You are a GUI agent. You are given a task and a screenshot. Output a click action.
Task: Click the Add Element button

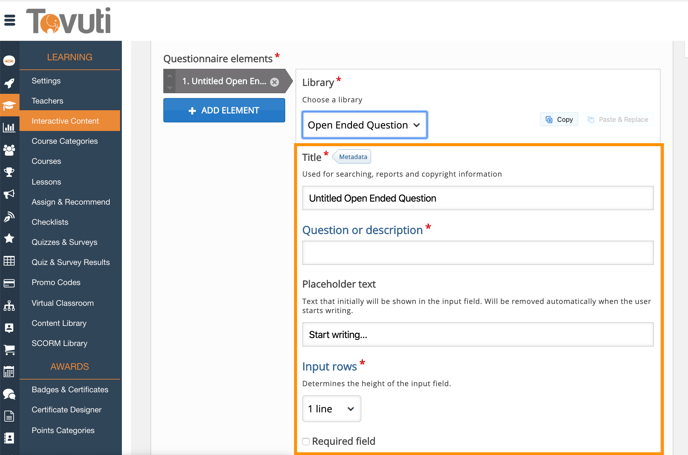(224, 110)
